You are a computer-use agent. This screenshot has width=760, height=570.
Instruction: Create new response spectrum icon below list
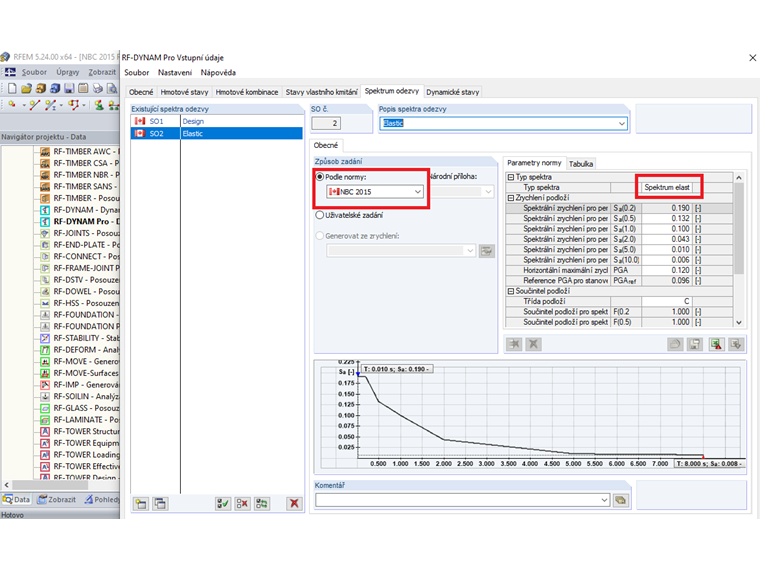[x=141, y=504]
